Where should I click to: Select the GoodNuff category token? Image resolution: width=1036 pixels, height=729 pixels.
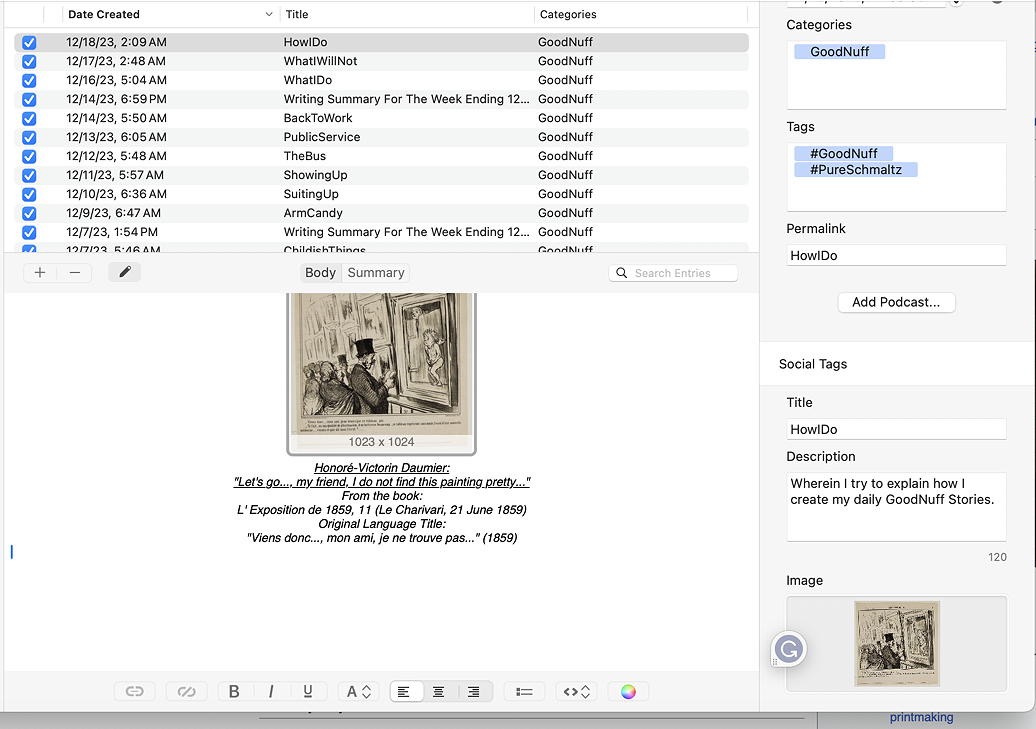coord(840,52)
